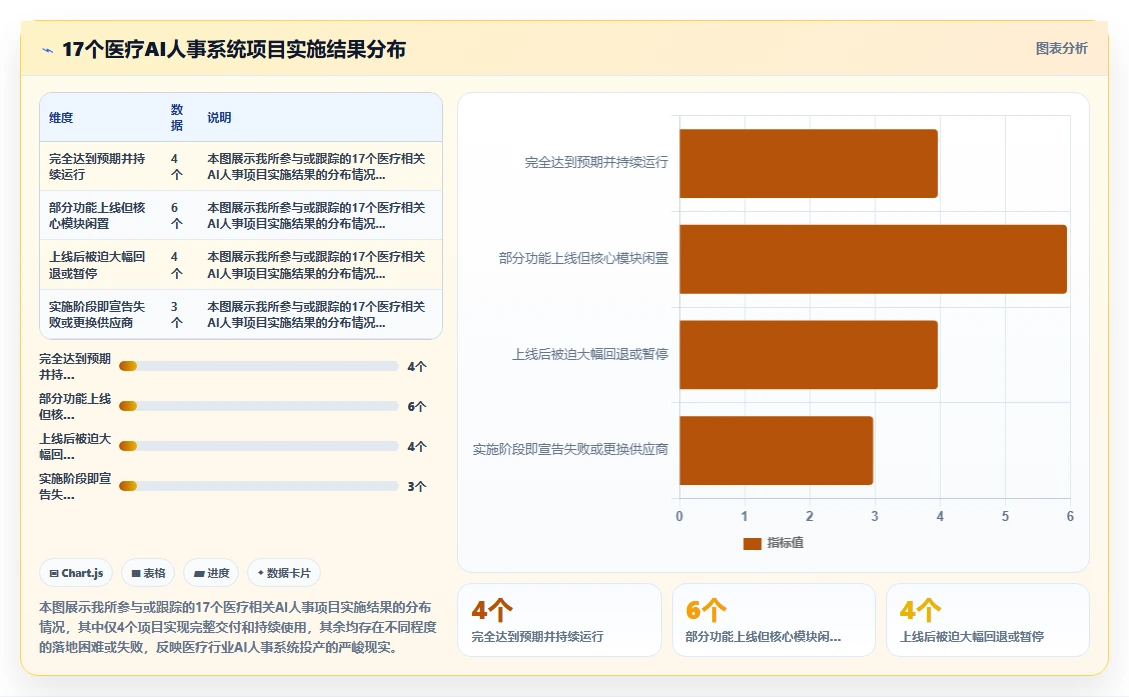Click the x-axis tick value 6
This screenshot has width=1129, height=697.
[x=1070, y=516]
